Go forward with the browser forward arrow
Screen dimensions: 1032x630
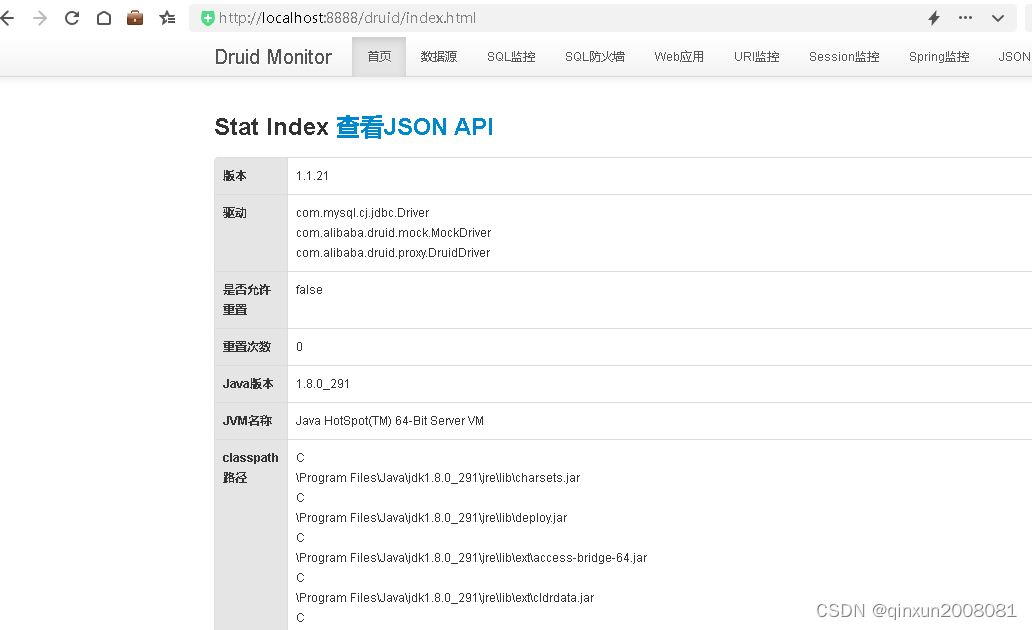click(39, 18)
